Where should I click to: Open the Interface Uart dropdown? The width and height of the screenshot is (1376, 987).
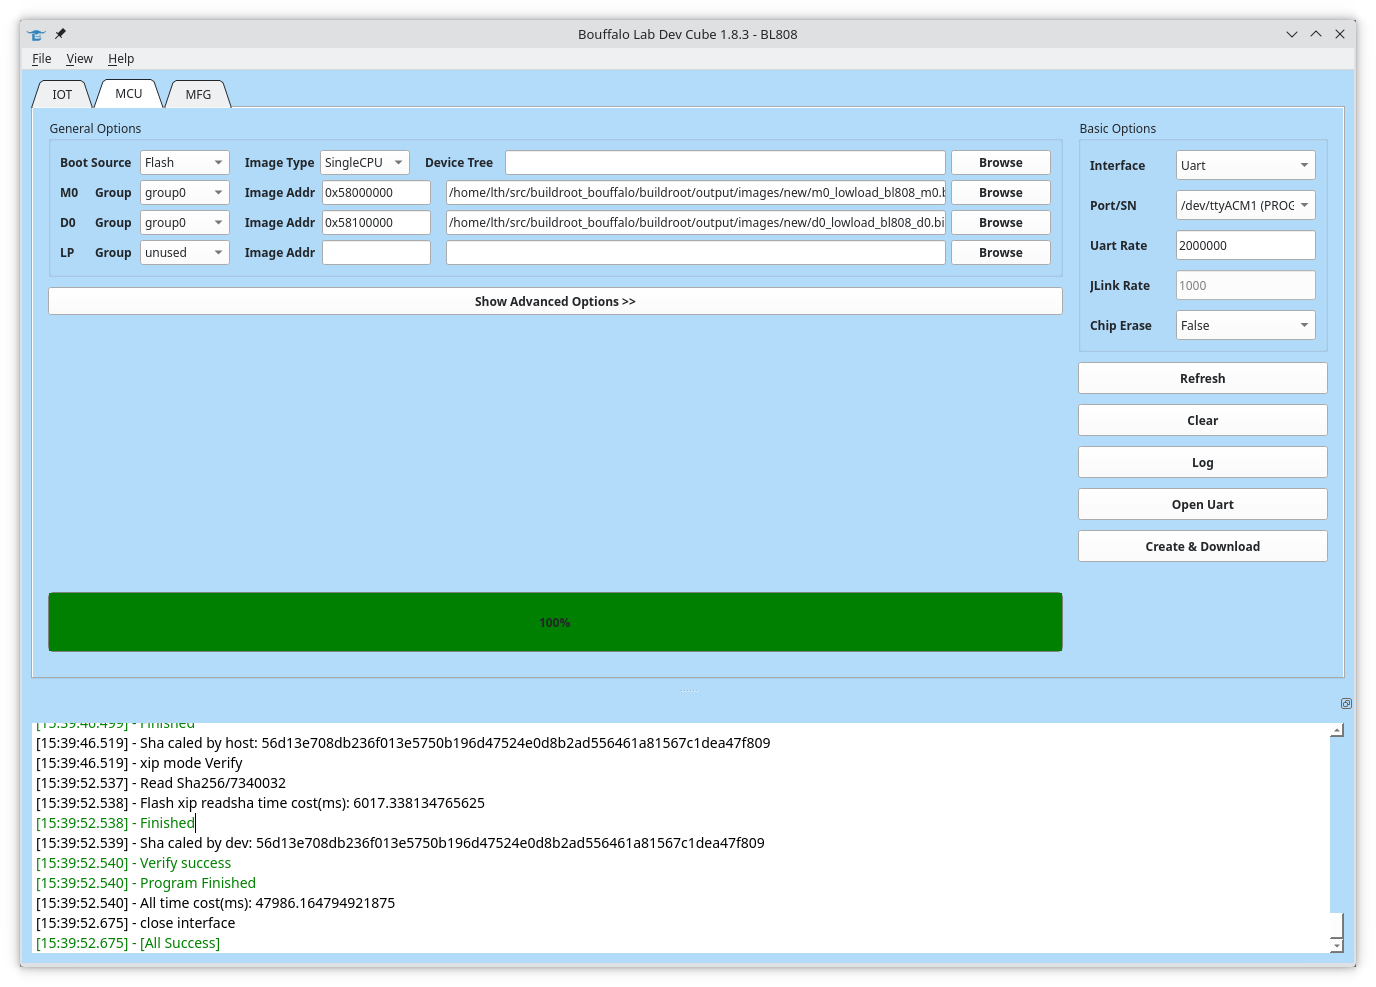tap(1245, 166)
